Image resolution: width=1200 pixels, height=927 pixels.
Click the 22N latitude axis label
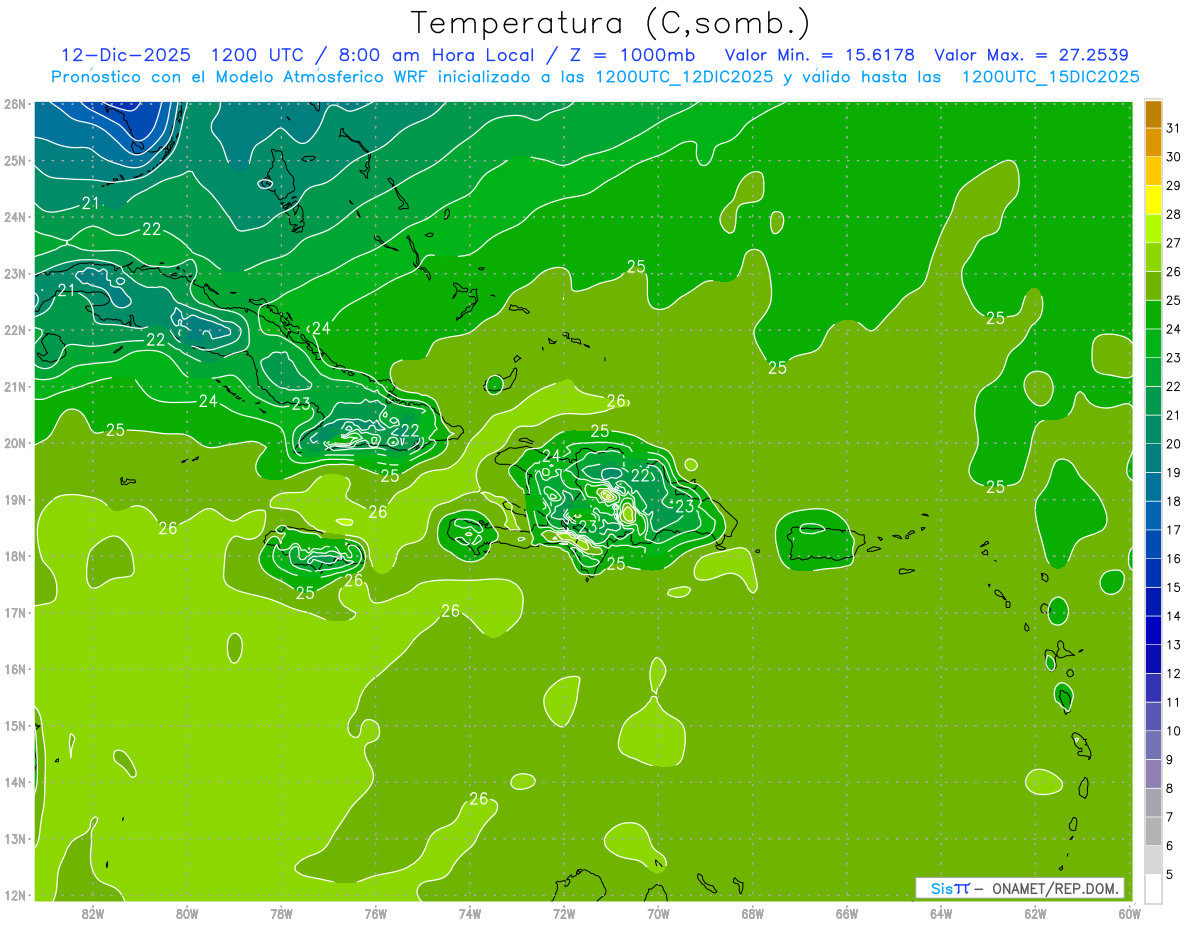click(x=14, y=330)
